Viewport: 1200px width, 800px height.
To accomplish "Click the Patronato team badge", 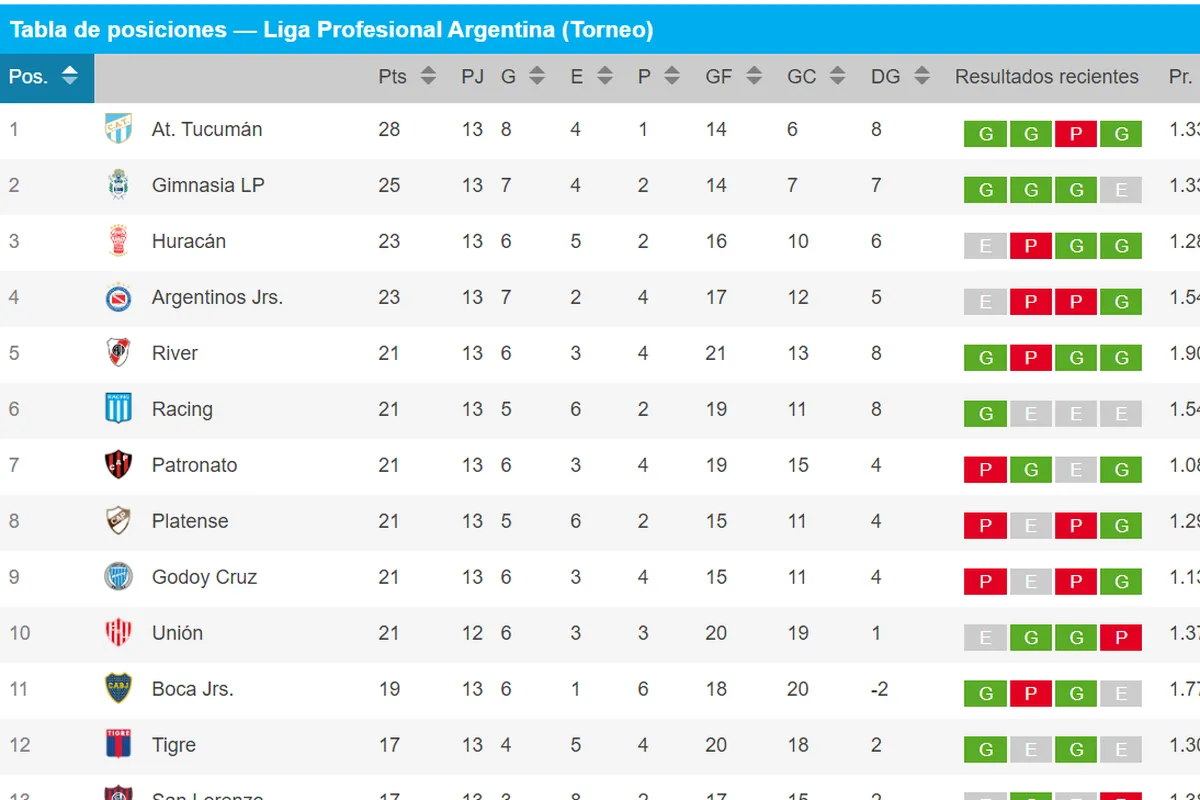I will click(x=118, y=465).
